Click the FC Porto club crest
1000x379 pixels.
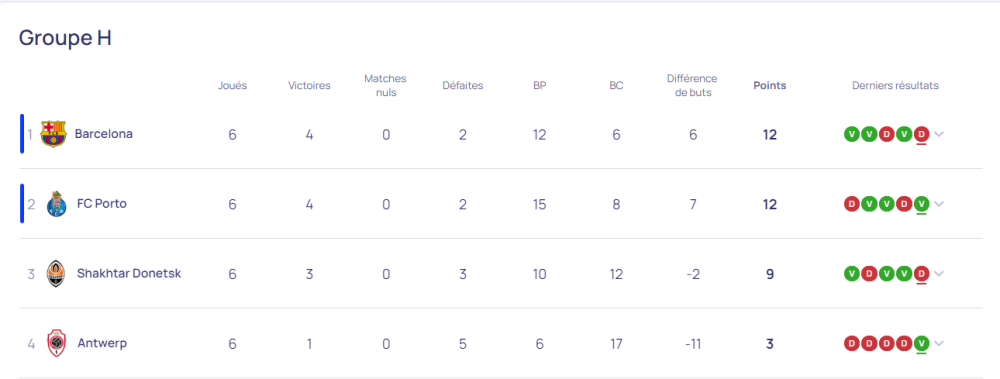(x=56, y=204)
